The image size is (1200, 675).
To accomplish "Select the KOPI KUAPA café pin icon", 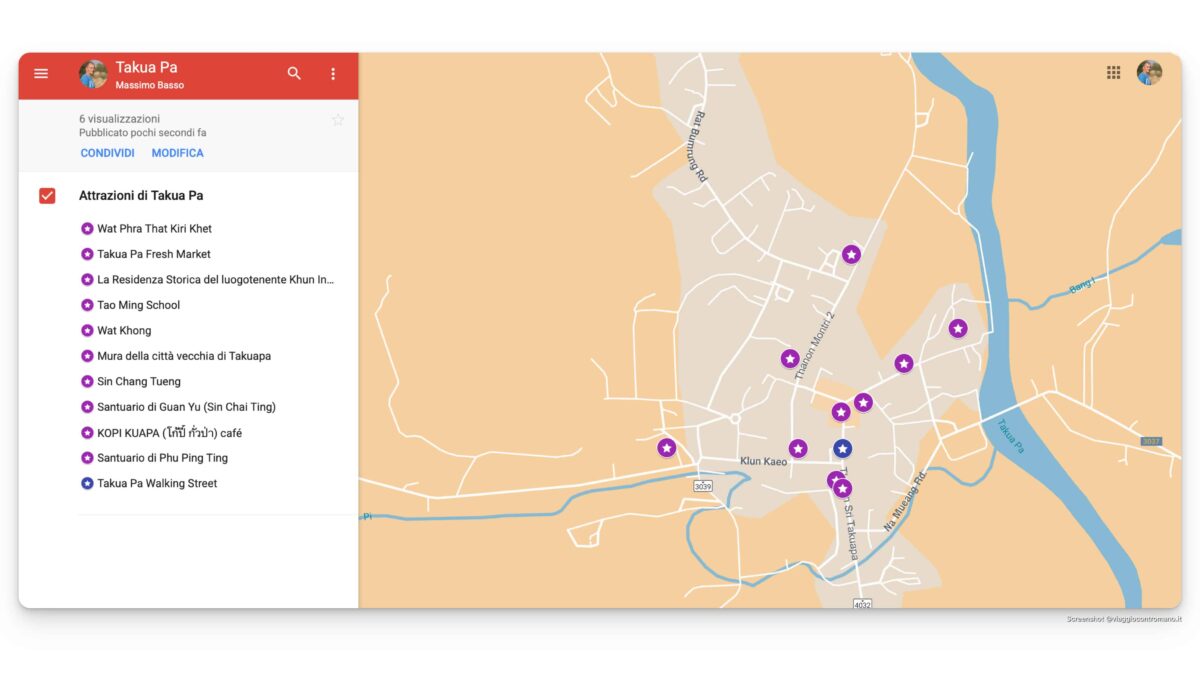I will pos(85,432).
